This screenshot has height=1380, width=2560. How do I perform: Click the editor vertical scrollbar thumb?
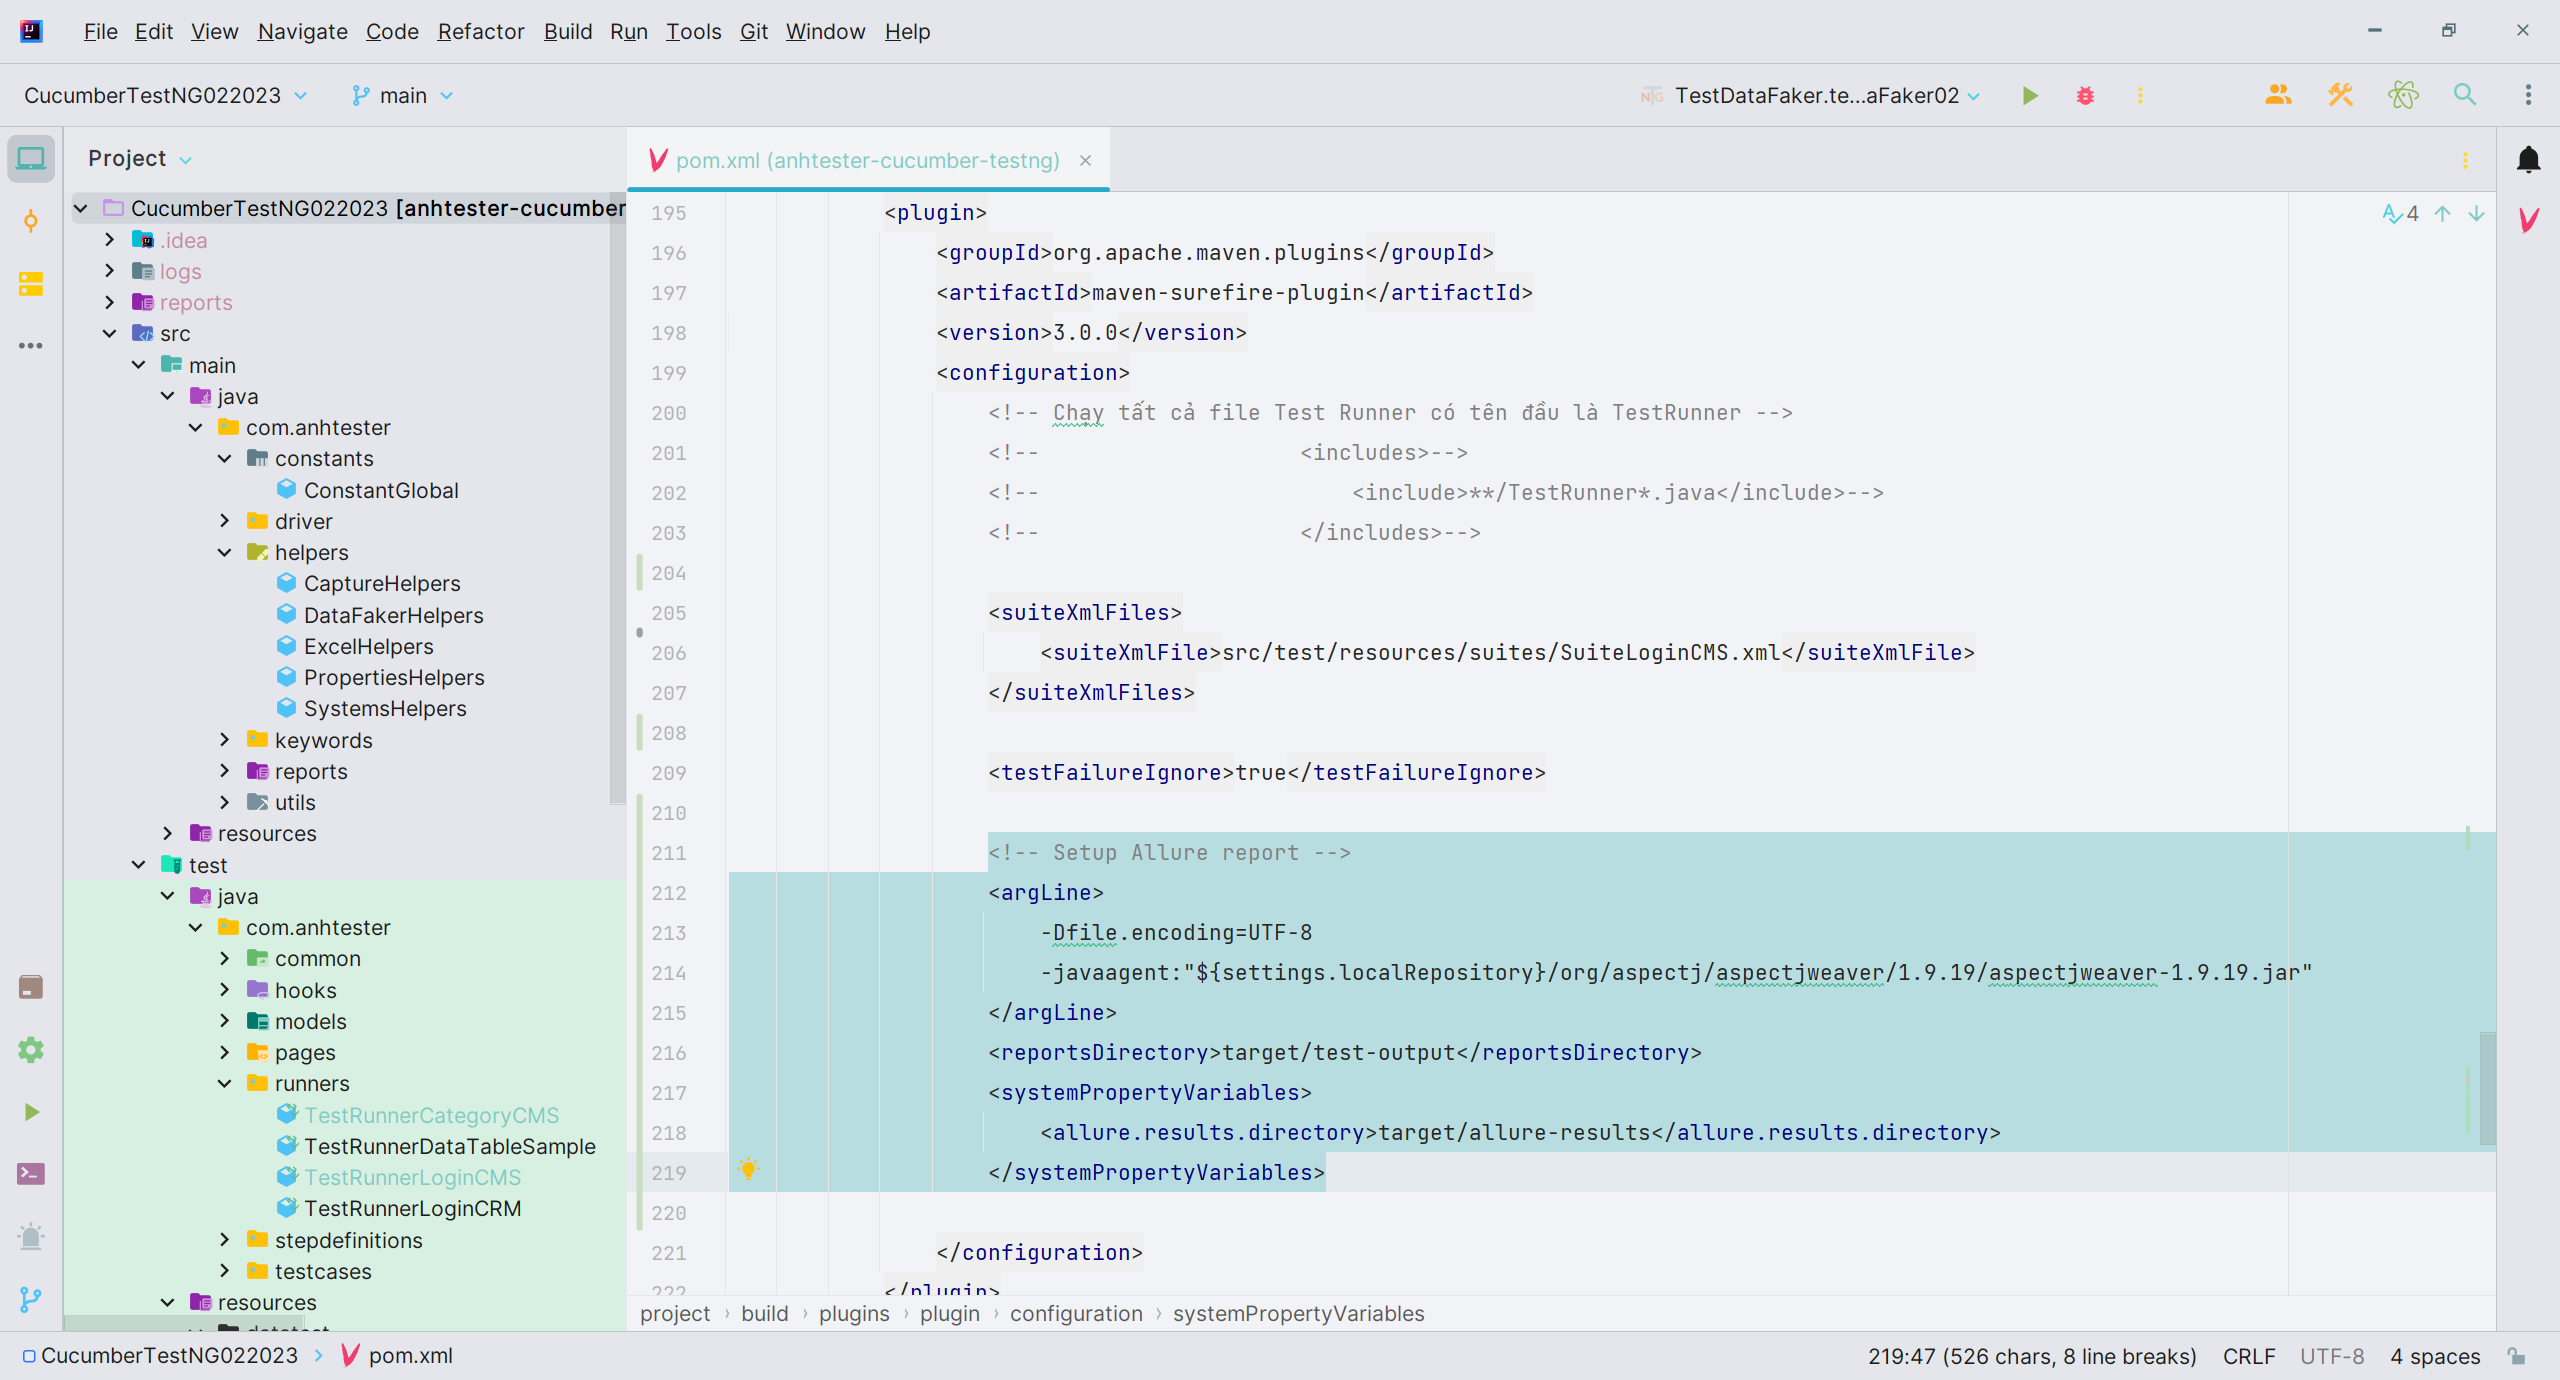point(2488,1088)
